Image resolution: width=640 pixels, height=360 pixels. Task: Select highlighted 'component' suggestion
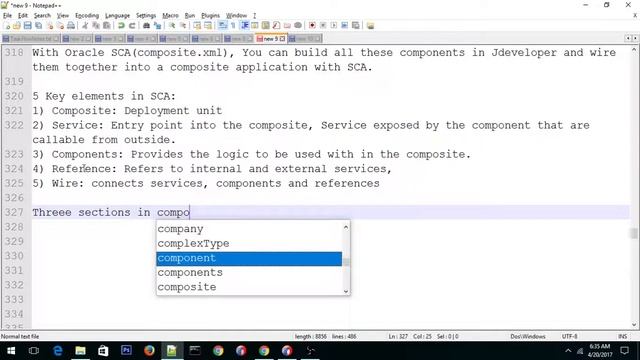pos(249,258)
